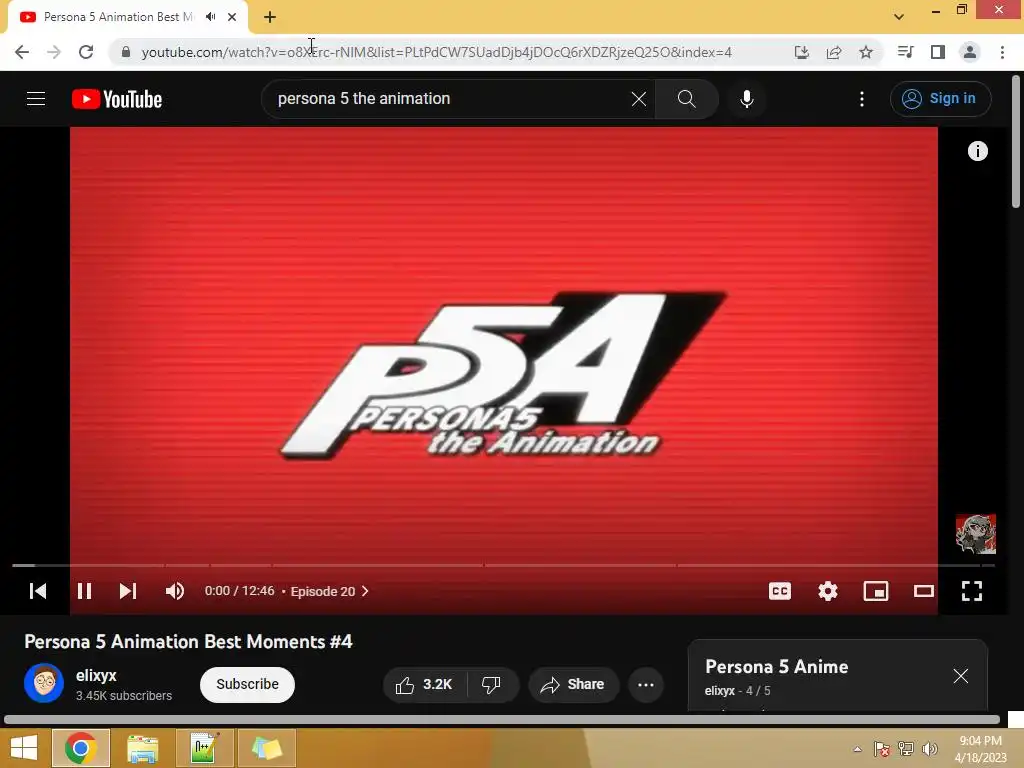Open Chrome media controls icon
This screenshot has height=768, width=1024.
coord(906,52)
